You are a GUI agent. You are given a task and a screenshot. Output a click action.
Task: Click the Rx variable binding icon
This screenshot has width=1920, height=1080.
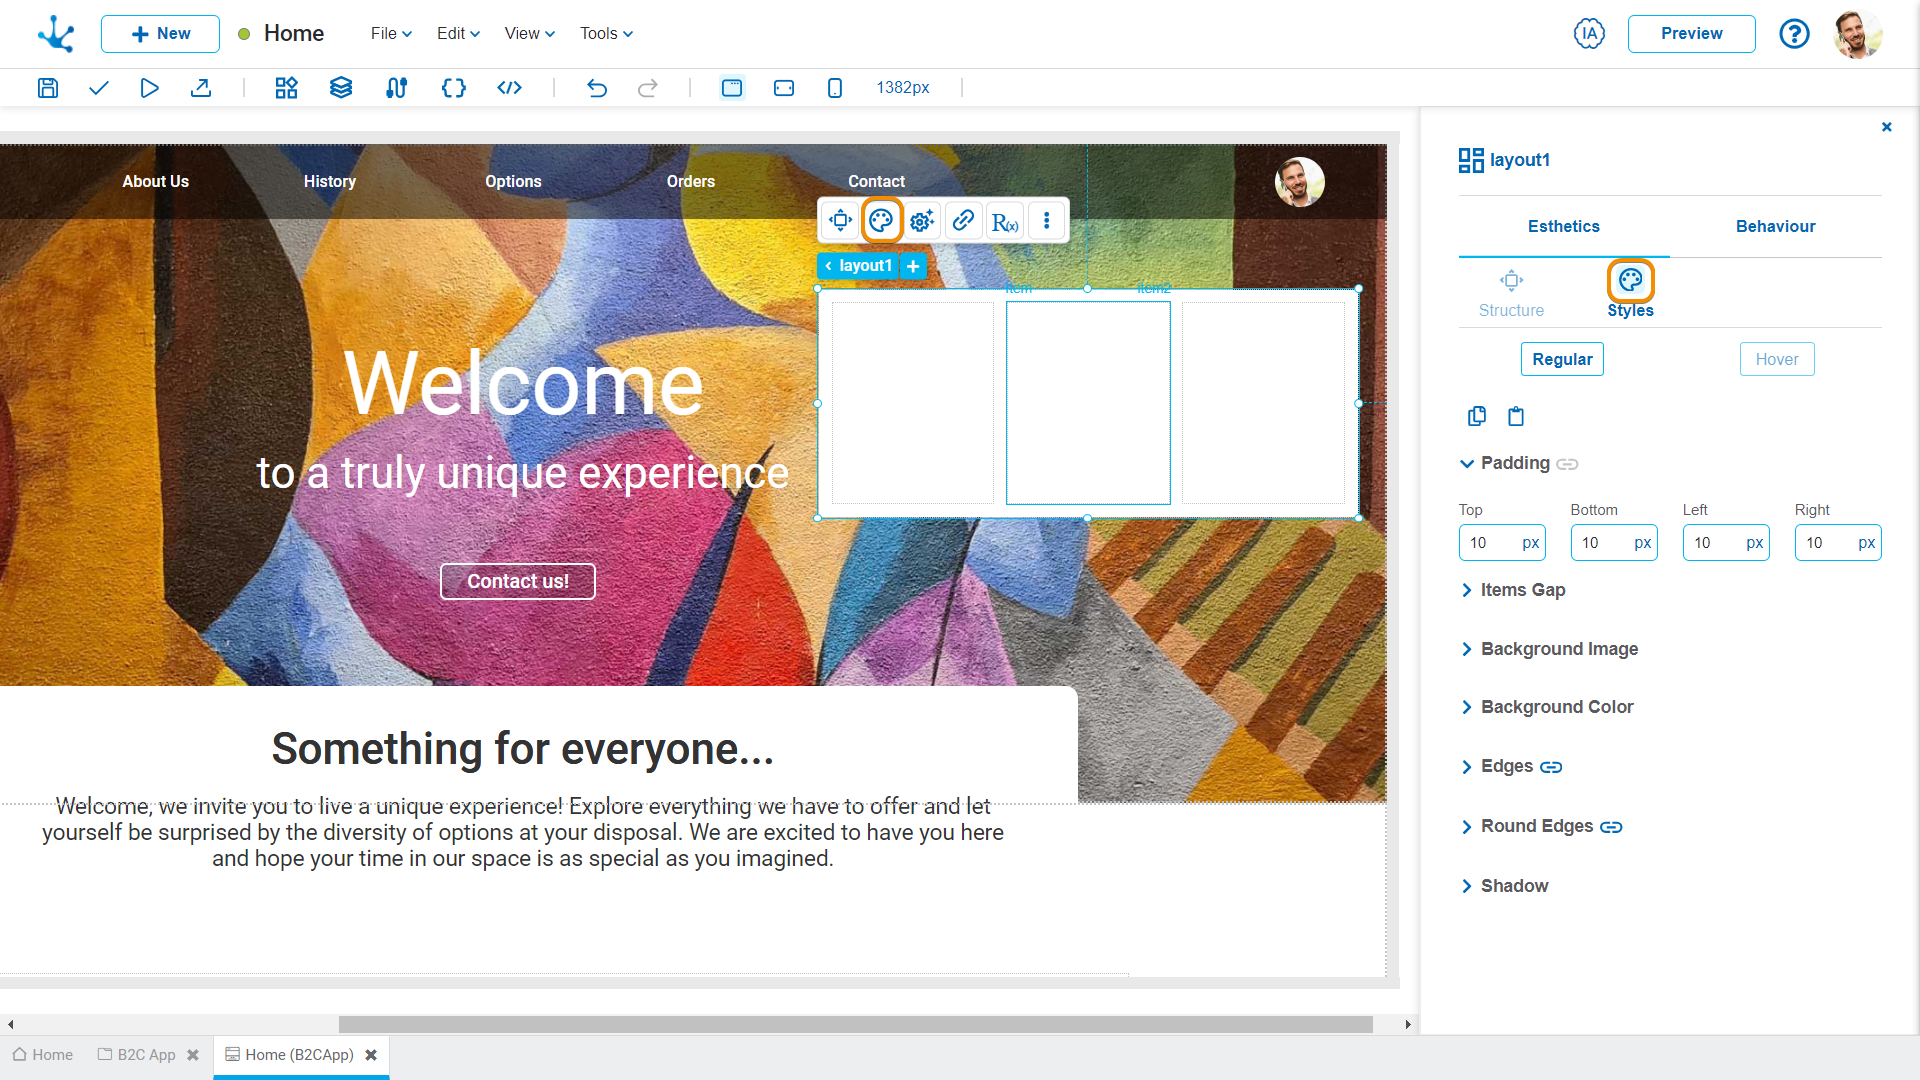click(x=1004, y=220)
